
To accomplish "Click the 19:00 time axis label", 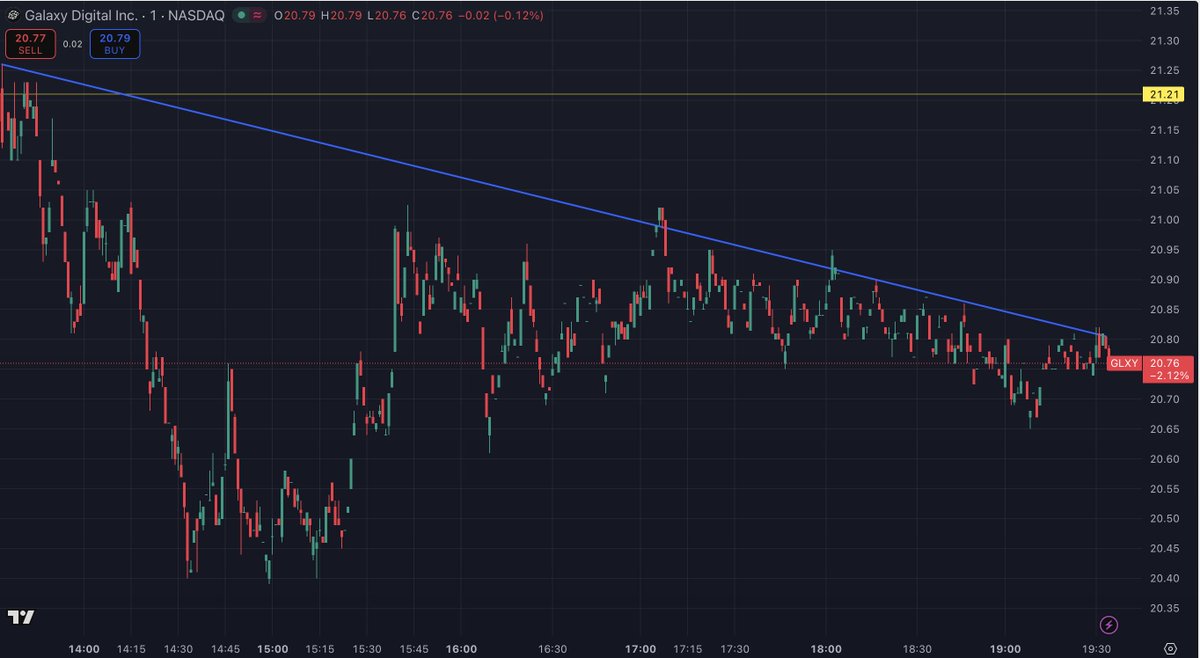I will 1005,649.
